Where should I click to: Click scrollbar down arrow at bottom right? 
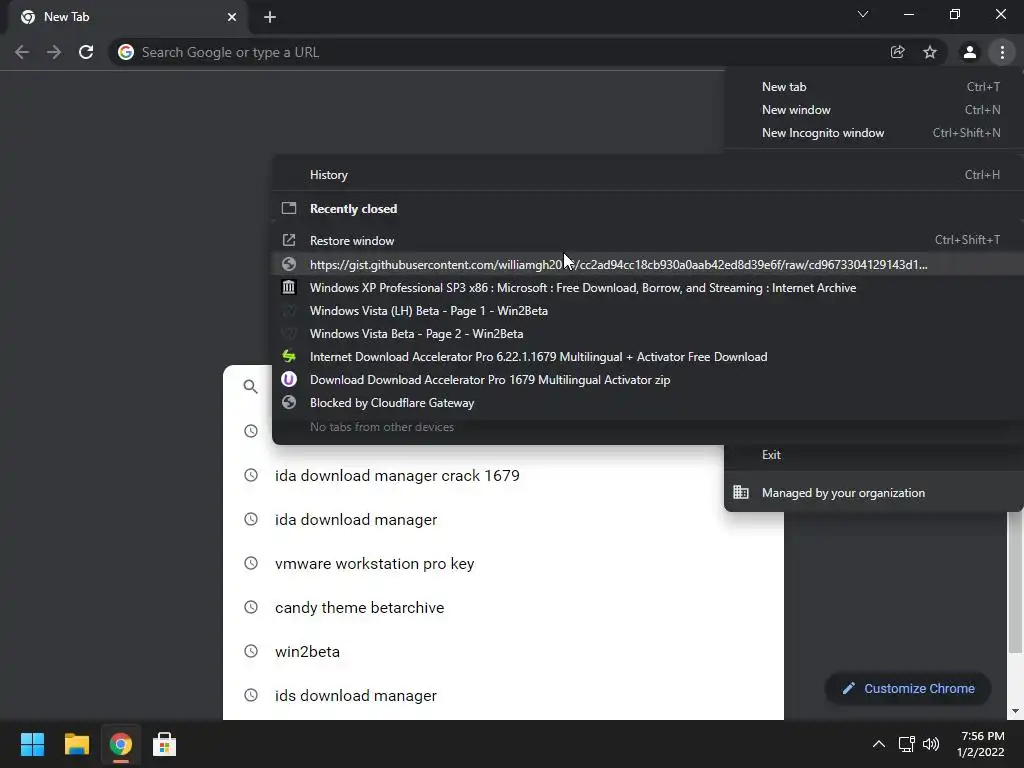[1015, 711]
